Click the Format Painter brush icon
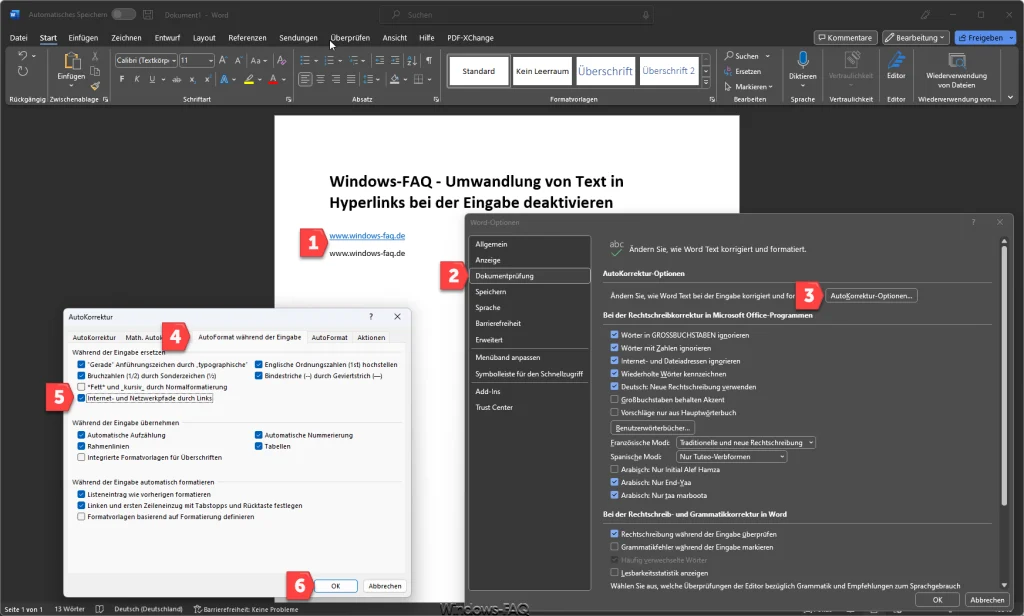This screenshot has height=616, width=1024. pos(95,86)
